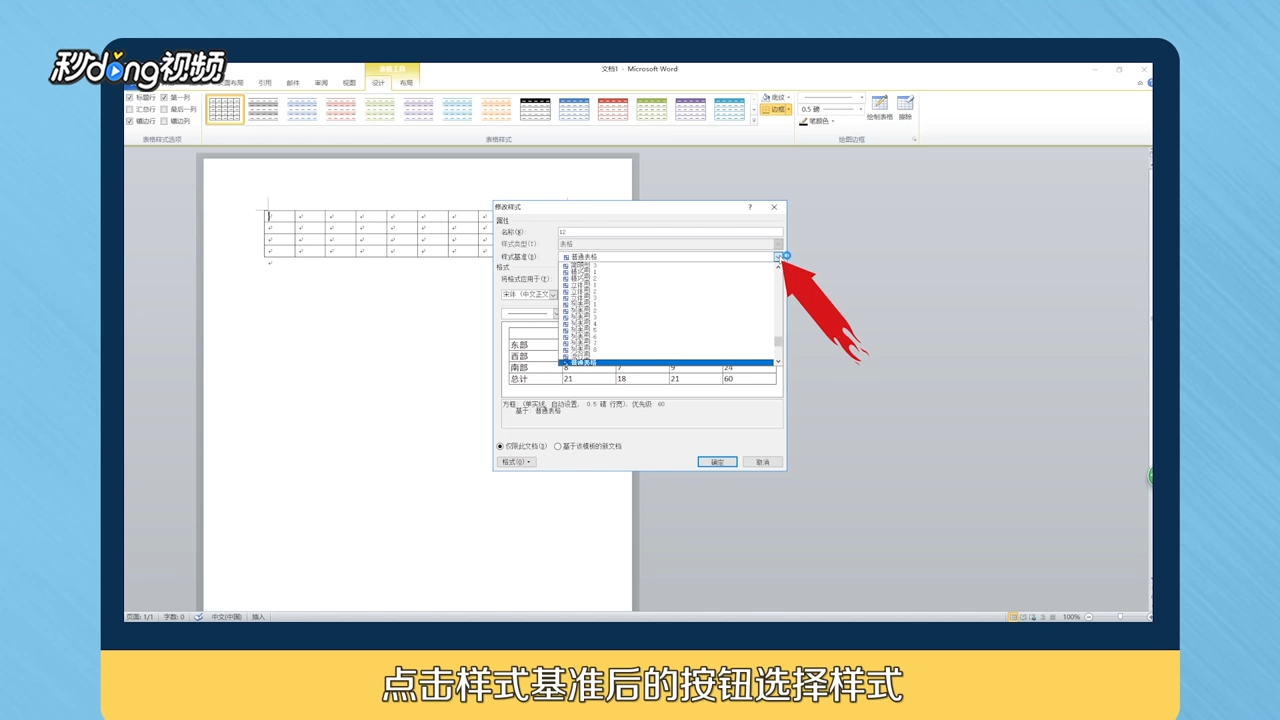Click the 名称 name input field
This screenshot has width=1280, height=720.
point(671,232)
